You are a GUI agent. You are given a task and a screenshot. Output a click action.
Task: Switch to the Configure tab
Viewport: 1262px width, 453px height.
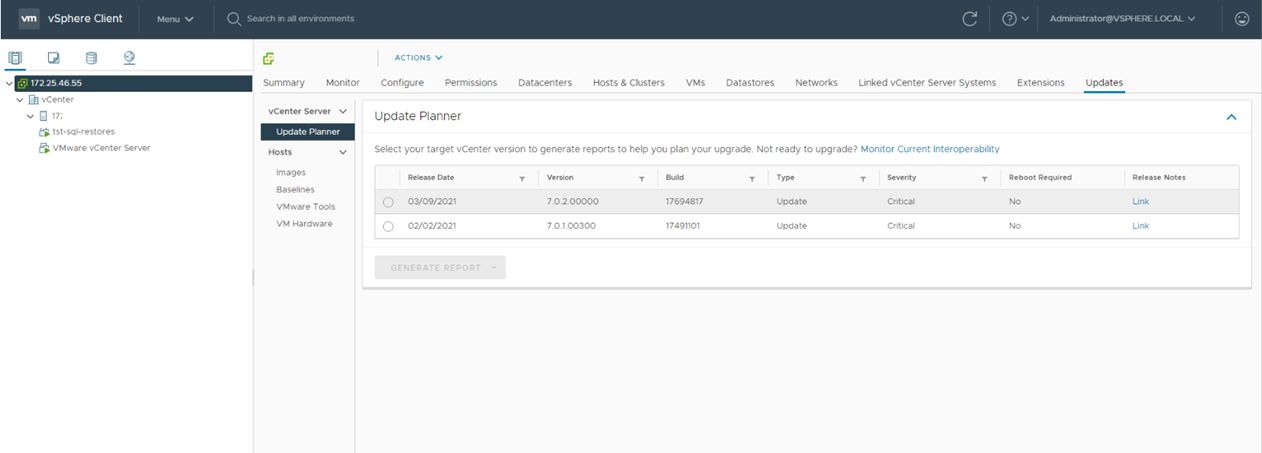pos(402,83)
